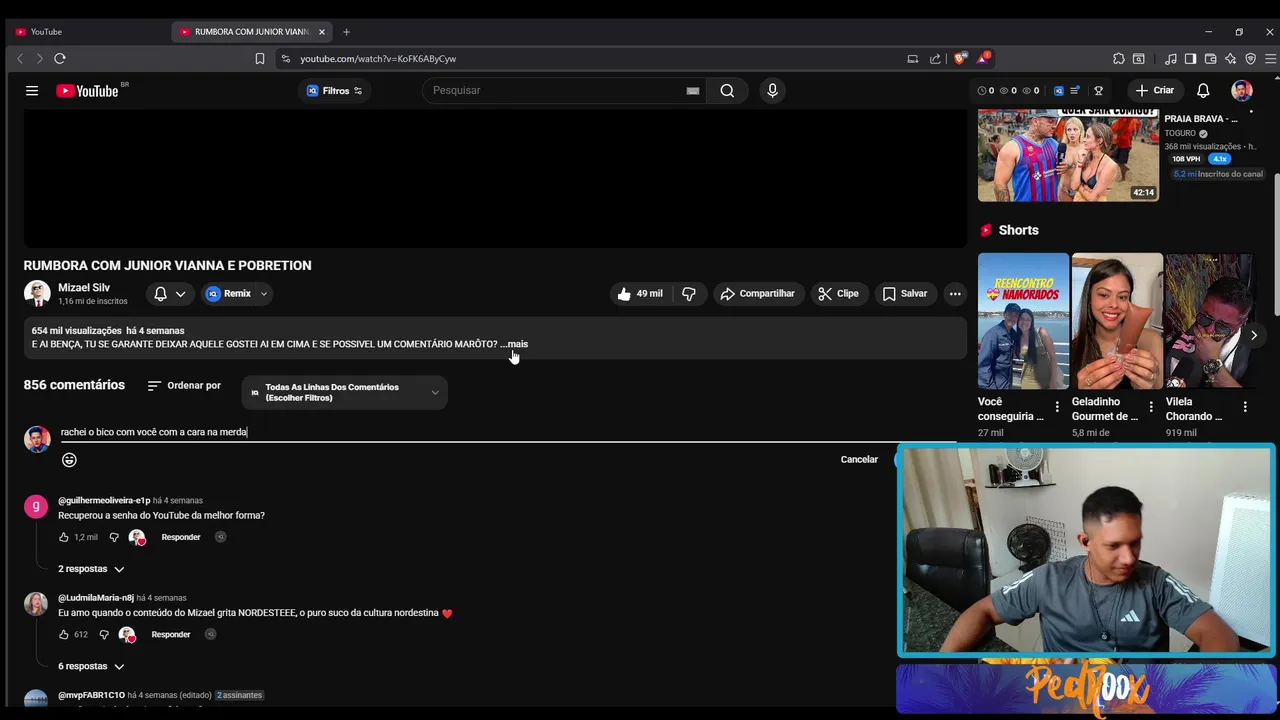This screenshot has height=720, width=1280.
Task: Open the PRAIA BRAVA video thumbnail
Action: pos(1068,156)
